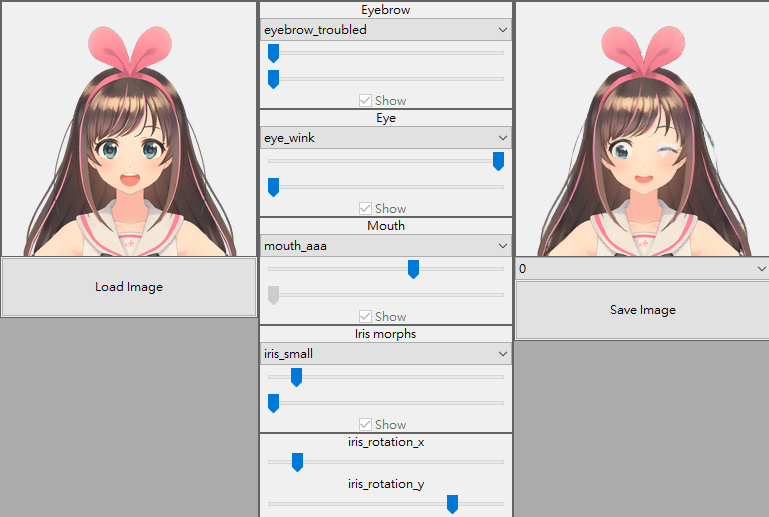Click the first Eye slider handle at maximum
Viewport: 769px width, 517px height.
tap(498, 161)
